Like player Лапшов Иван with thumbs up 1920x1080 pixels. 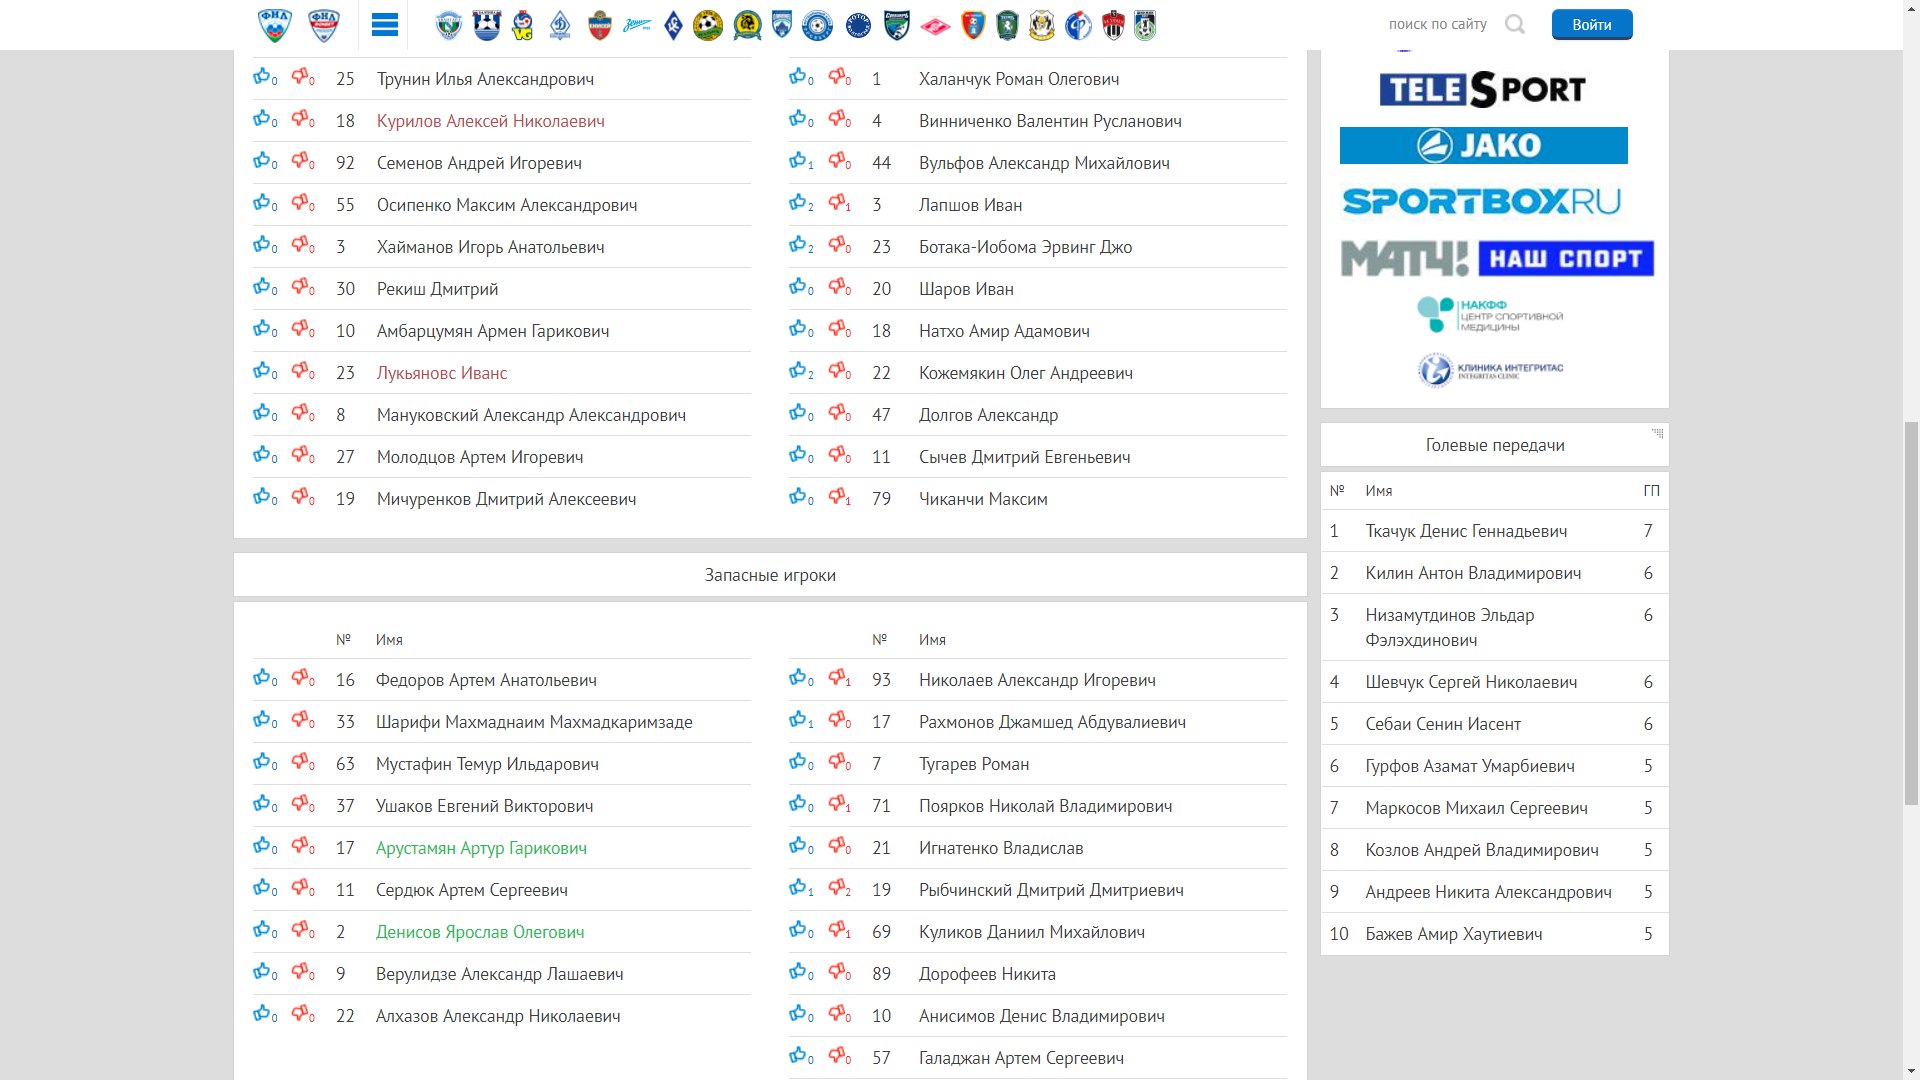797,203
